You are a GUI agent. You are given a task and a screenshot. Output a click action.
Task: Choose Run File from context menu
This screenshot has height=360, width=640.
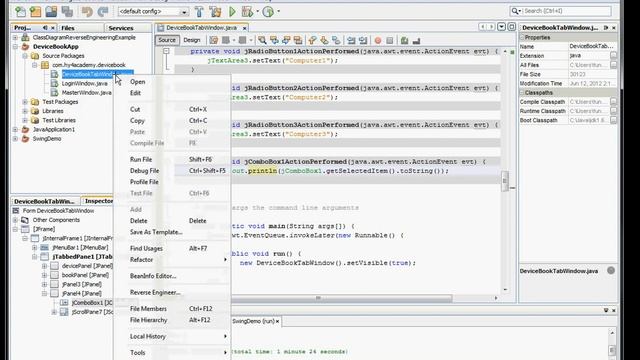click(172, 159)
